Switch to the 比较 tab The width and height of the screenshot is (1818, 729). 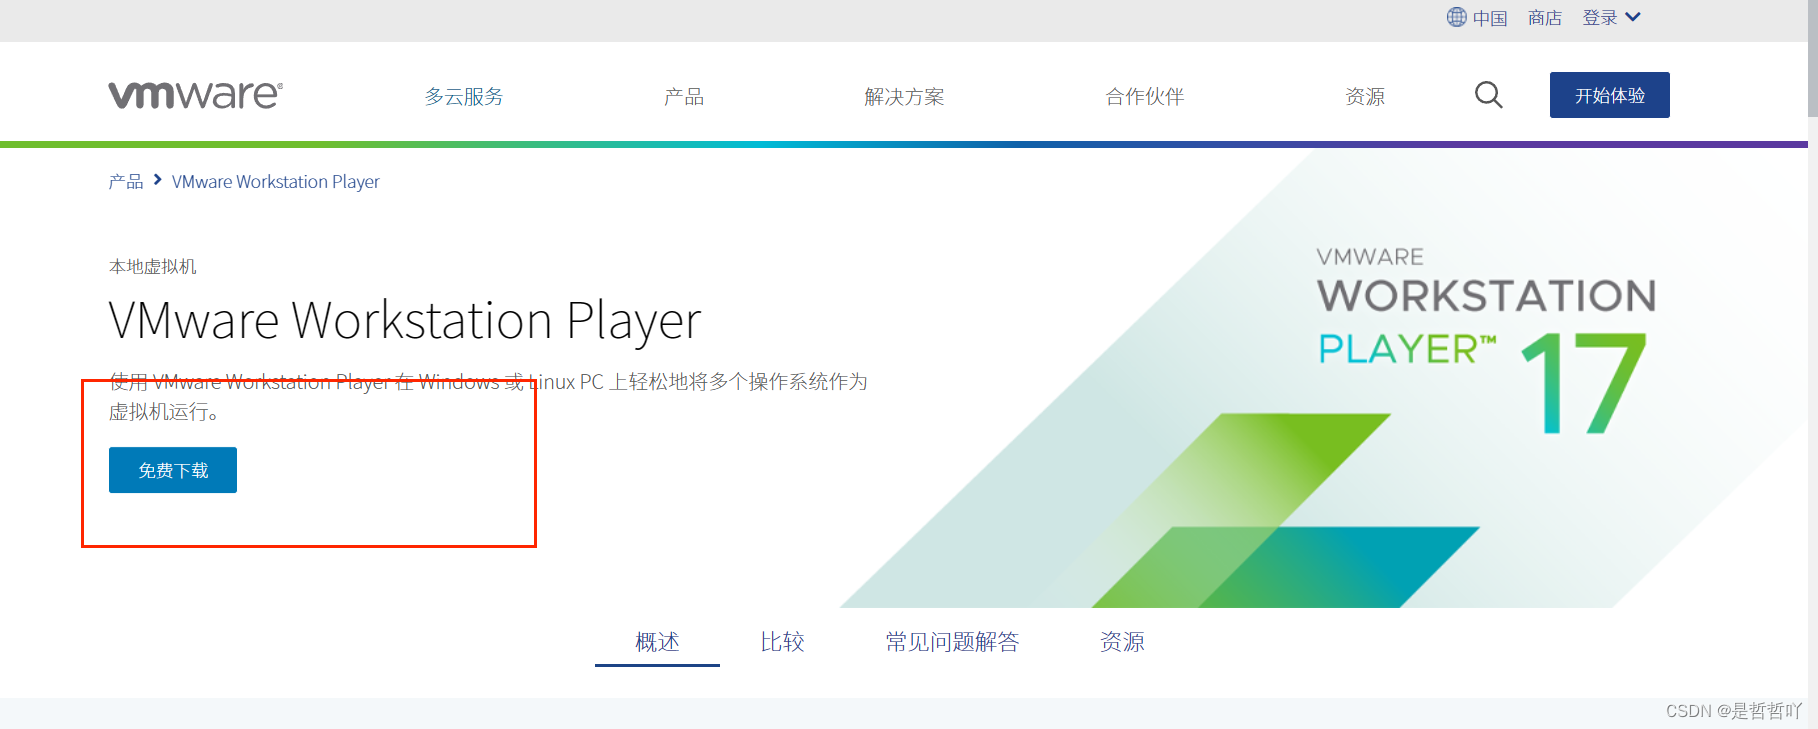pyautogui.click(x=782, y=642)
